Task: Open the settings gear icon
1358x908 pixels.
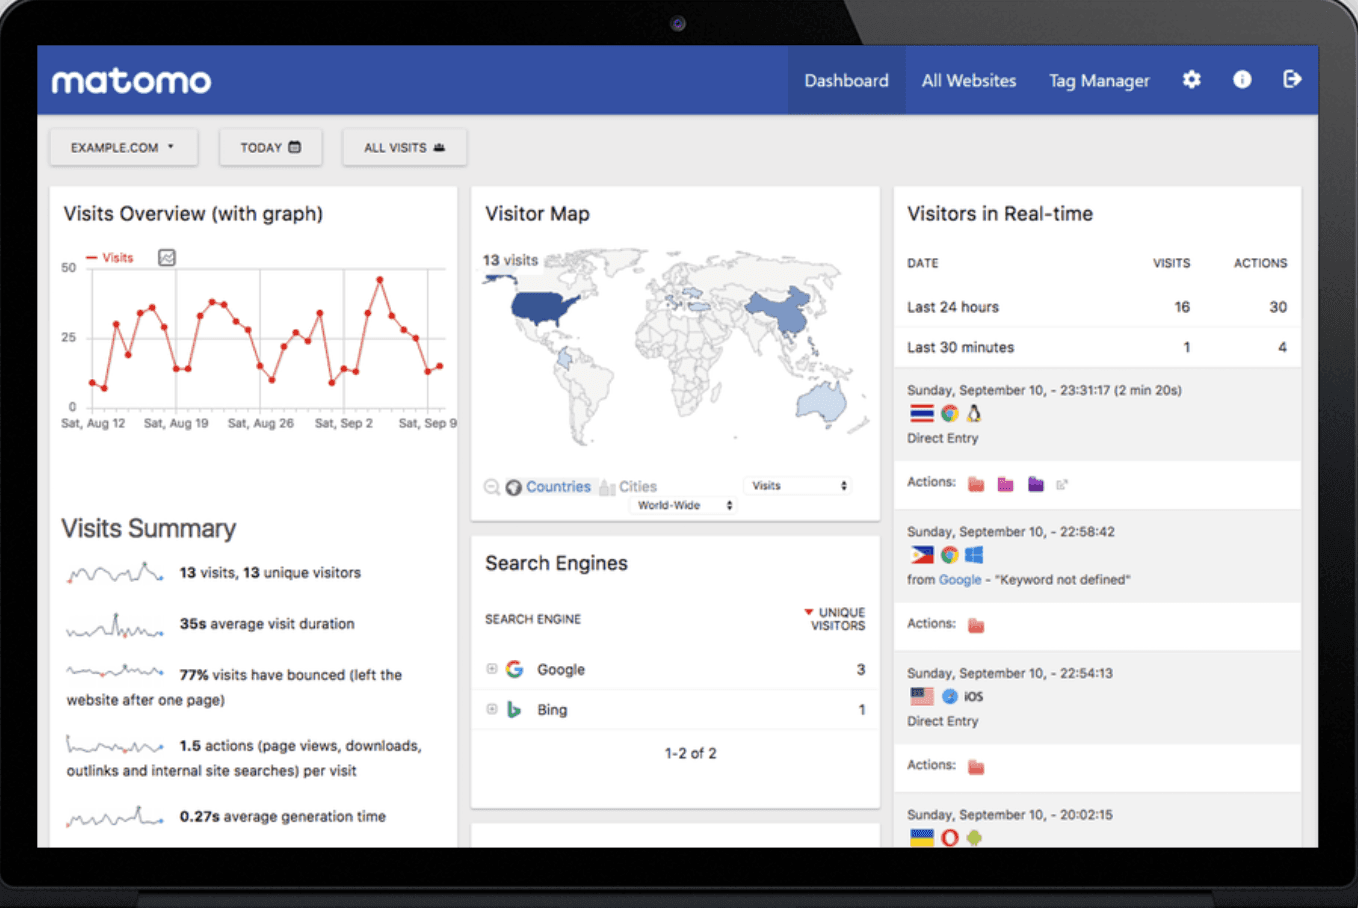Action: click(1191, 80)
